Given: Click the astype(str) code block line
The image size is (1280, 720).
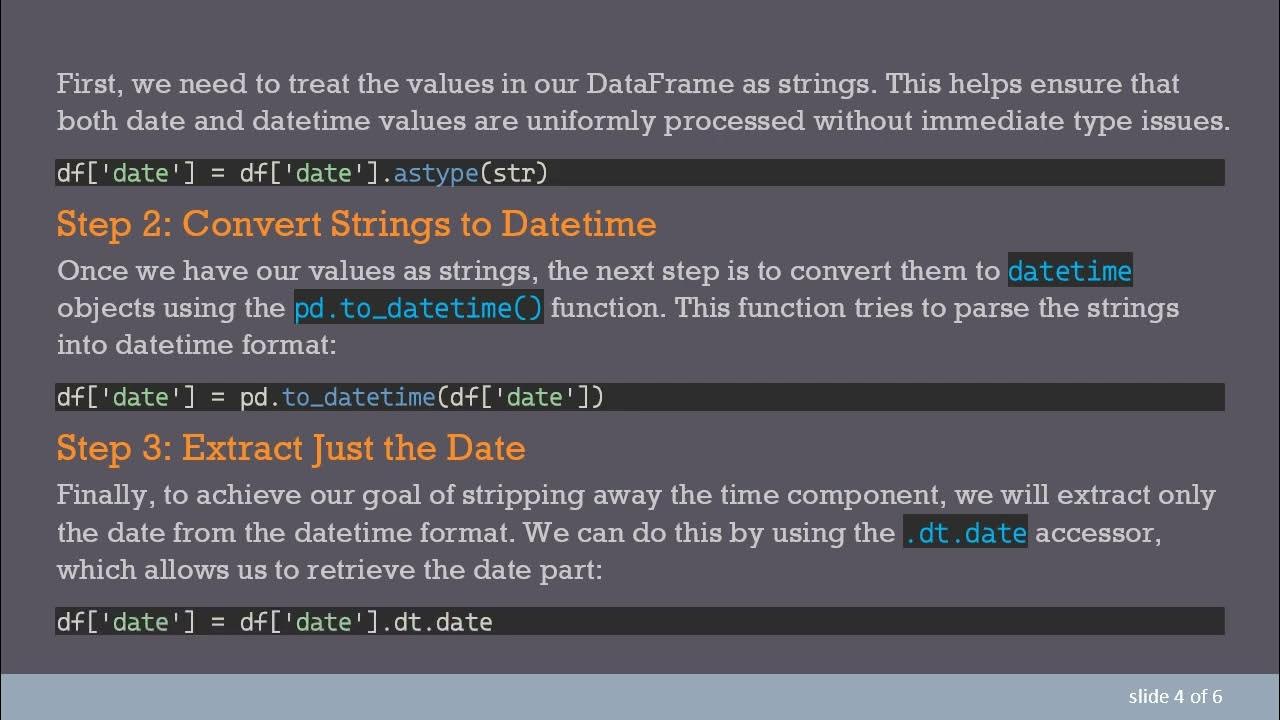Looking at the screenshot, I should coord(640,173).
